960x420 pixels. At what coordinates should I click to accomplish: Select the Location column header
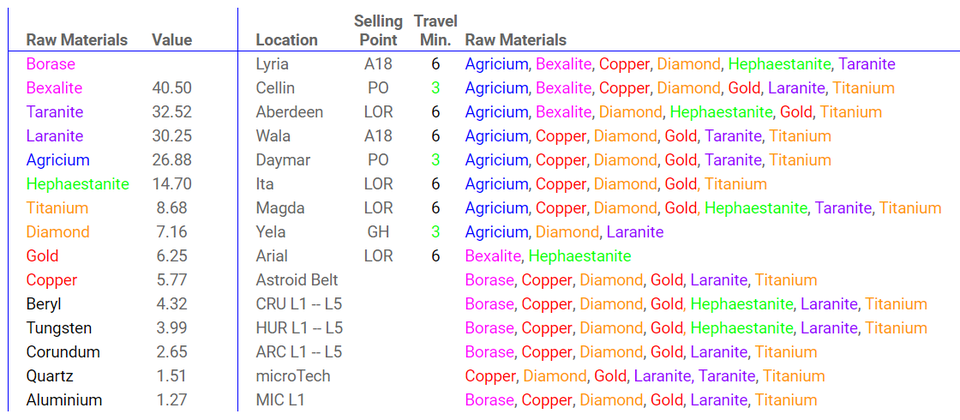pos(286,40)
